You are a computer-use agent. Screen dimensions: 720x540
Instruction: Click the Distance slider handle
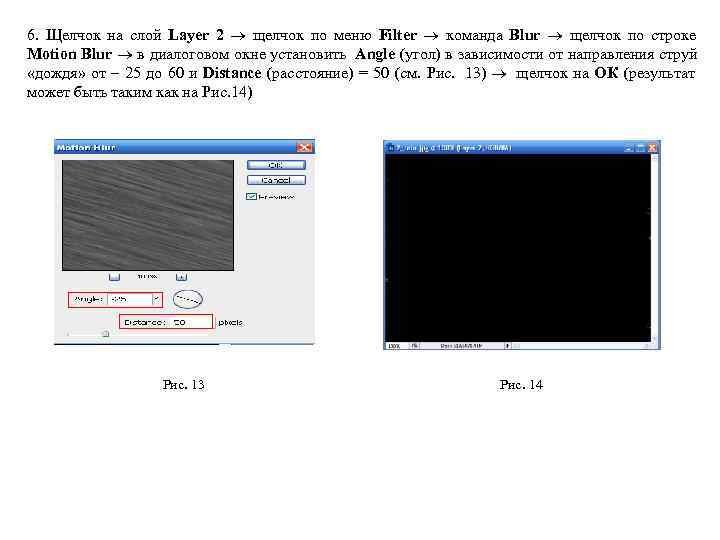point(106,334)
